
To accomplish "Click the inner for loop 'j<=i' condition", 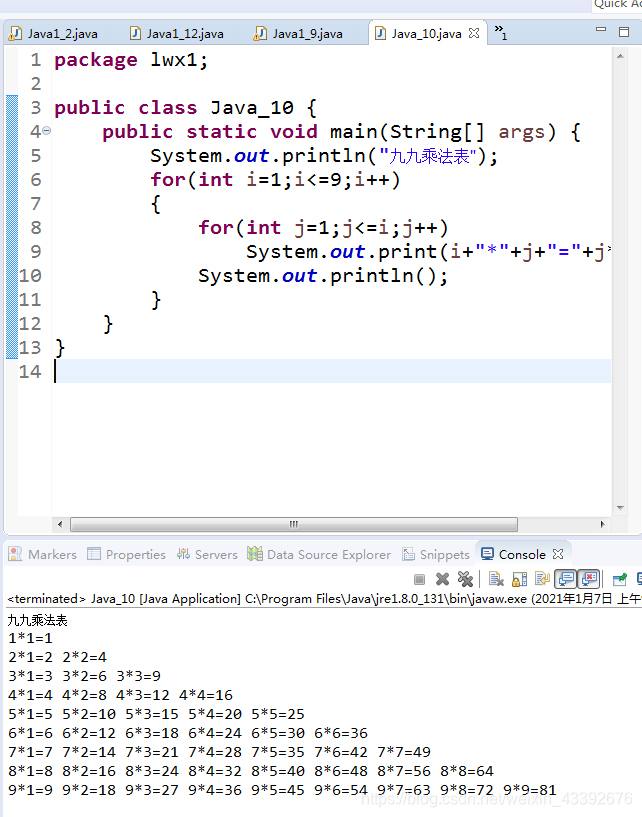I will pos(365,228).
